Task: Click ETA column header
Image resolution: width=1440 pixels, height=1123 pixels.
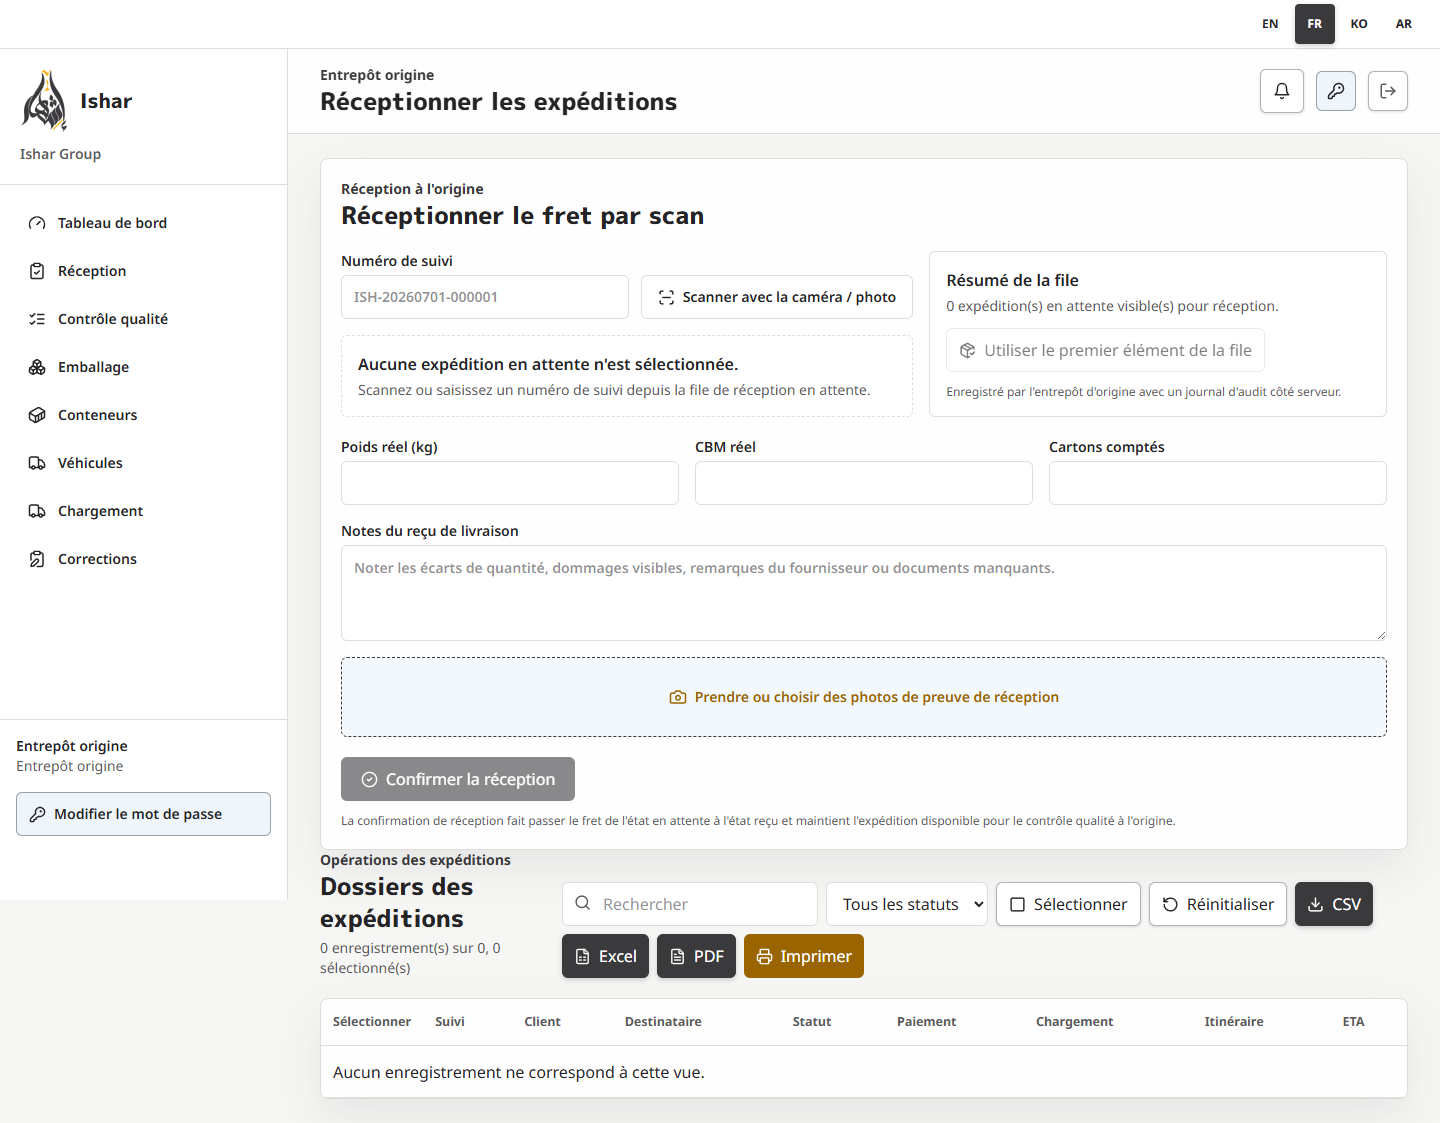Action: pyautogui.click(x=1353, y=1022)
